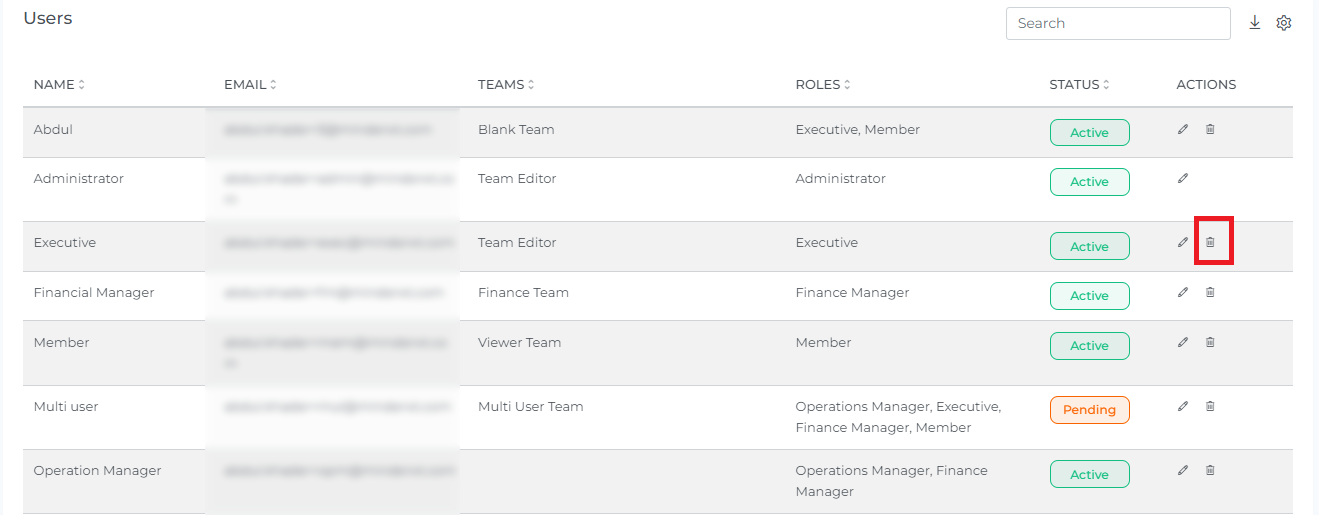
Task: Edit the Multi user row with pencil
Action: (1183, 406)
